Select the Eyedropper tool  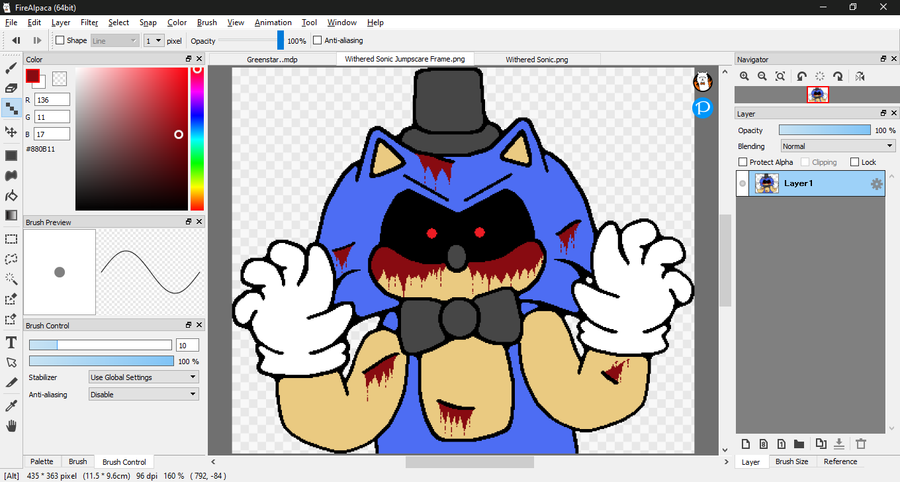(11, 406)
